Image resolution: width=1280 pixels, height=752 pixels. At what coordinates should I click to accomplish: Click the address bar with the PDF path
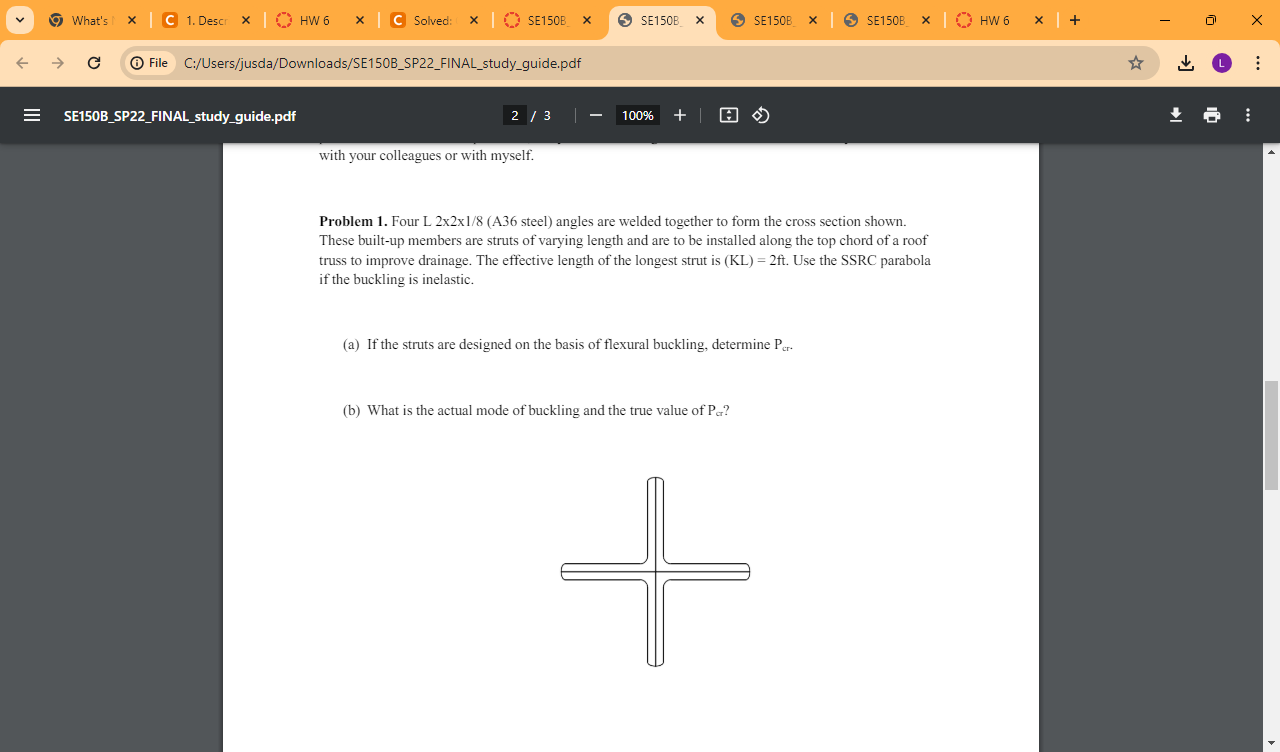(x=640, y=63)
